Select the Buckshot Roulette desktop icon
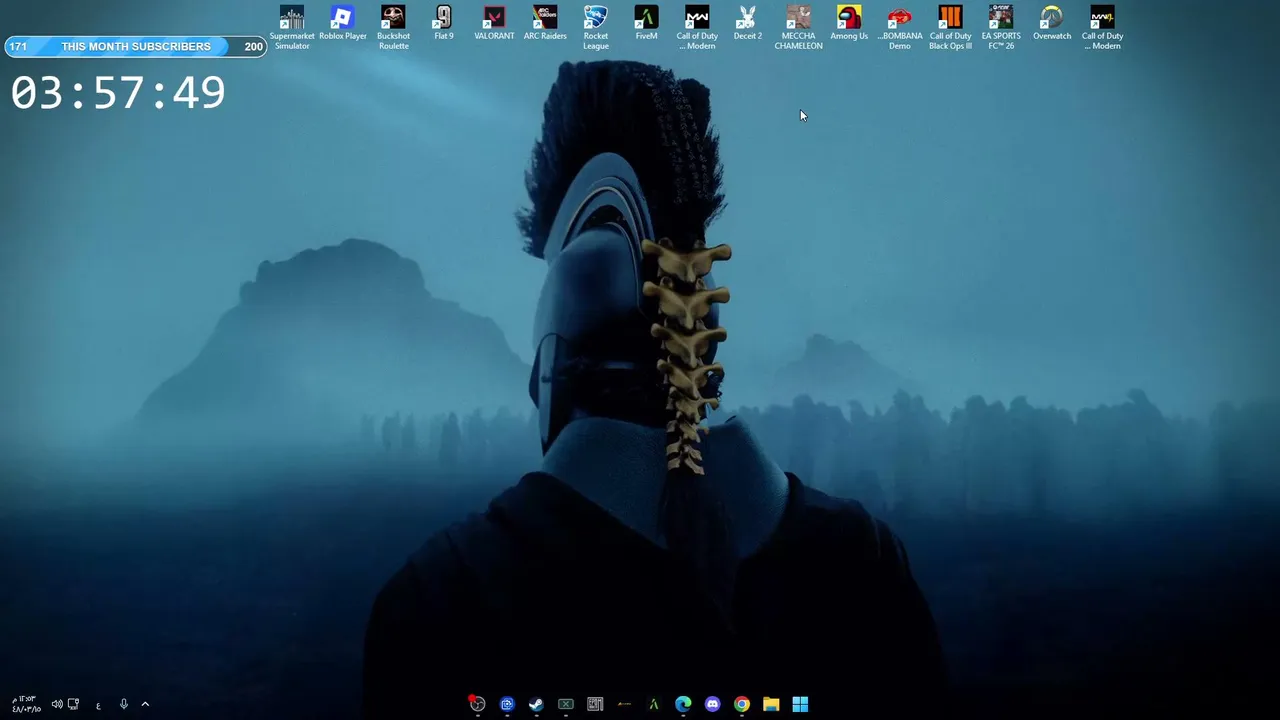 [393, 27]
